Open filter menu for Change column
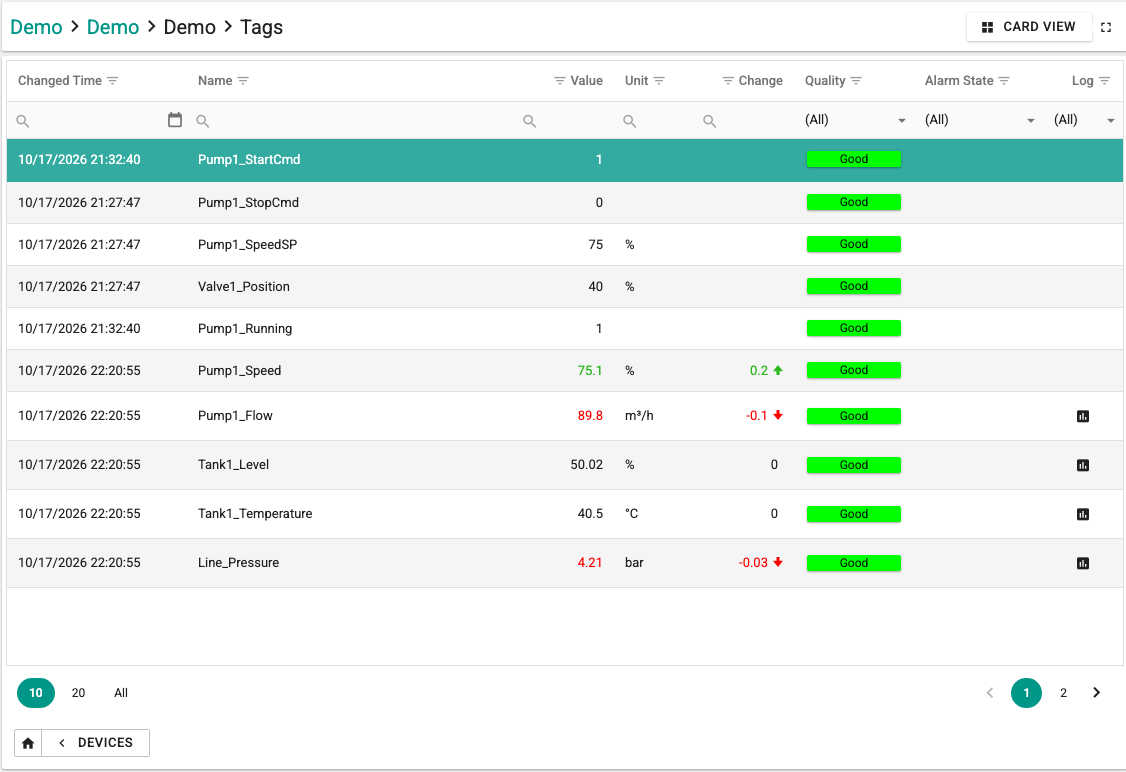The width and height of the screenshot is (1126, 772). point(728,81)
